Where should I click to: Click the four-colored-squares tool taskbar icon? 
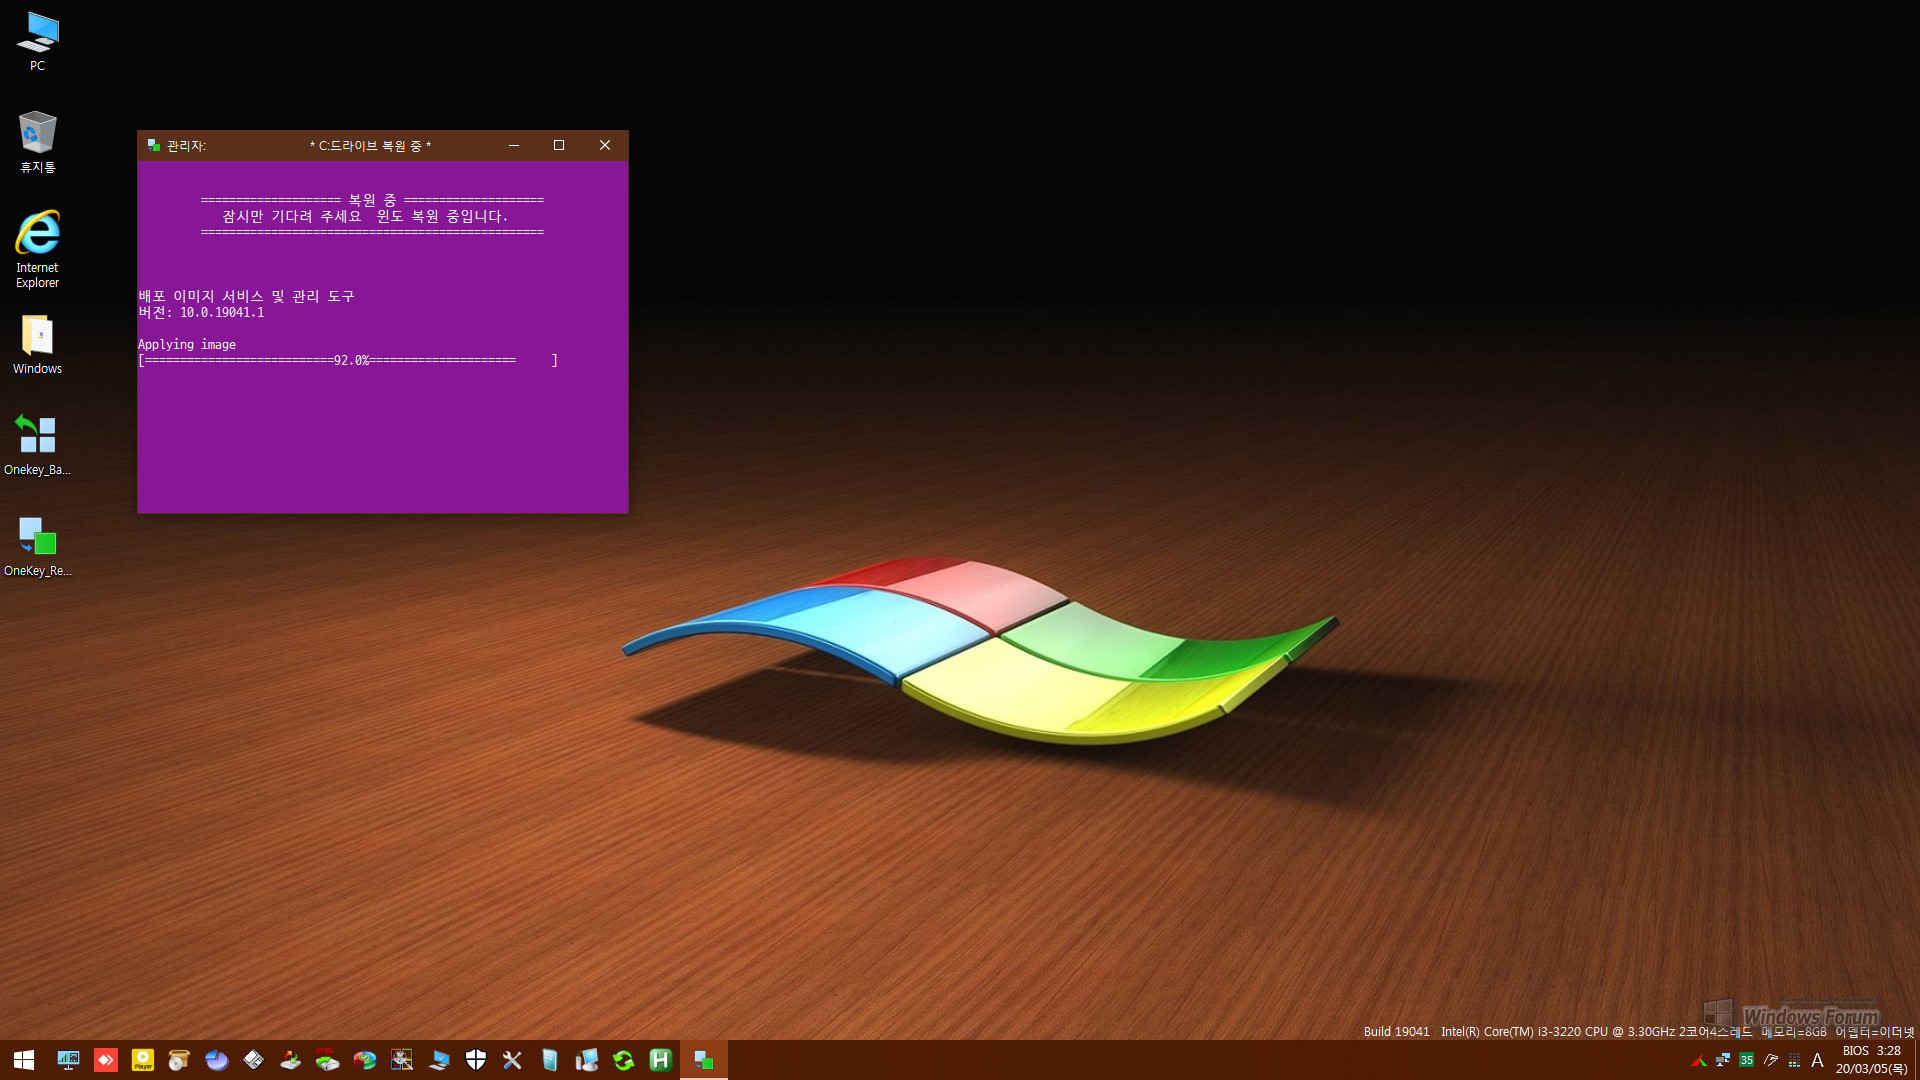pos(402,1060)
